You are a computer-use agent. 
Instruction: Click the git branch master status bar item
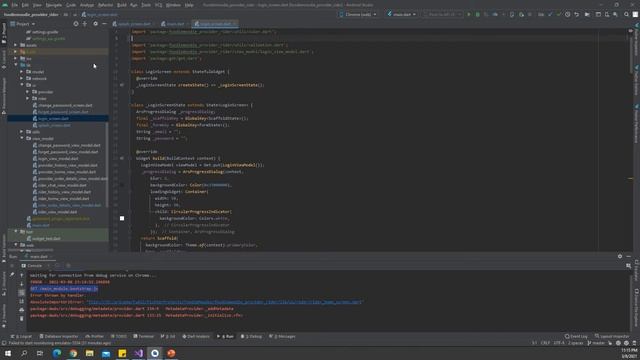coord(596,343)
